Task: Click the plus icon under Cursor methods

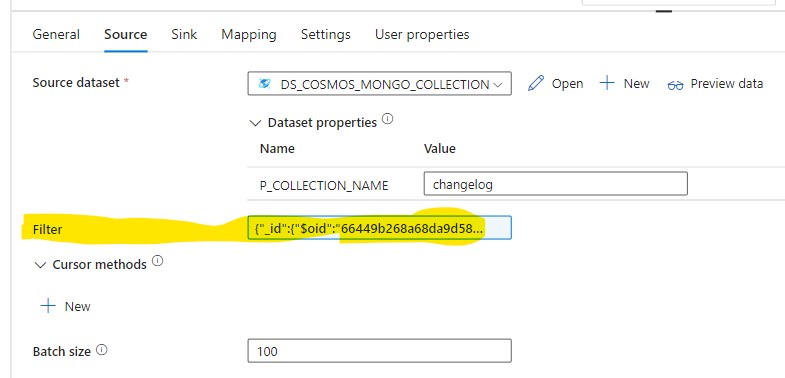Action: pos(48,306)
